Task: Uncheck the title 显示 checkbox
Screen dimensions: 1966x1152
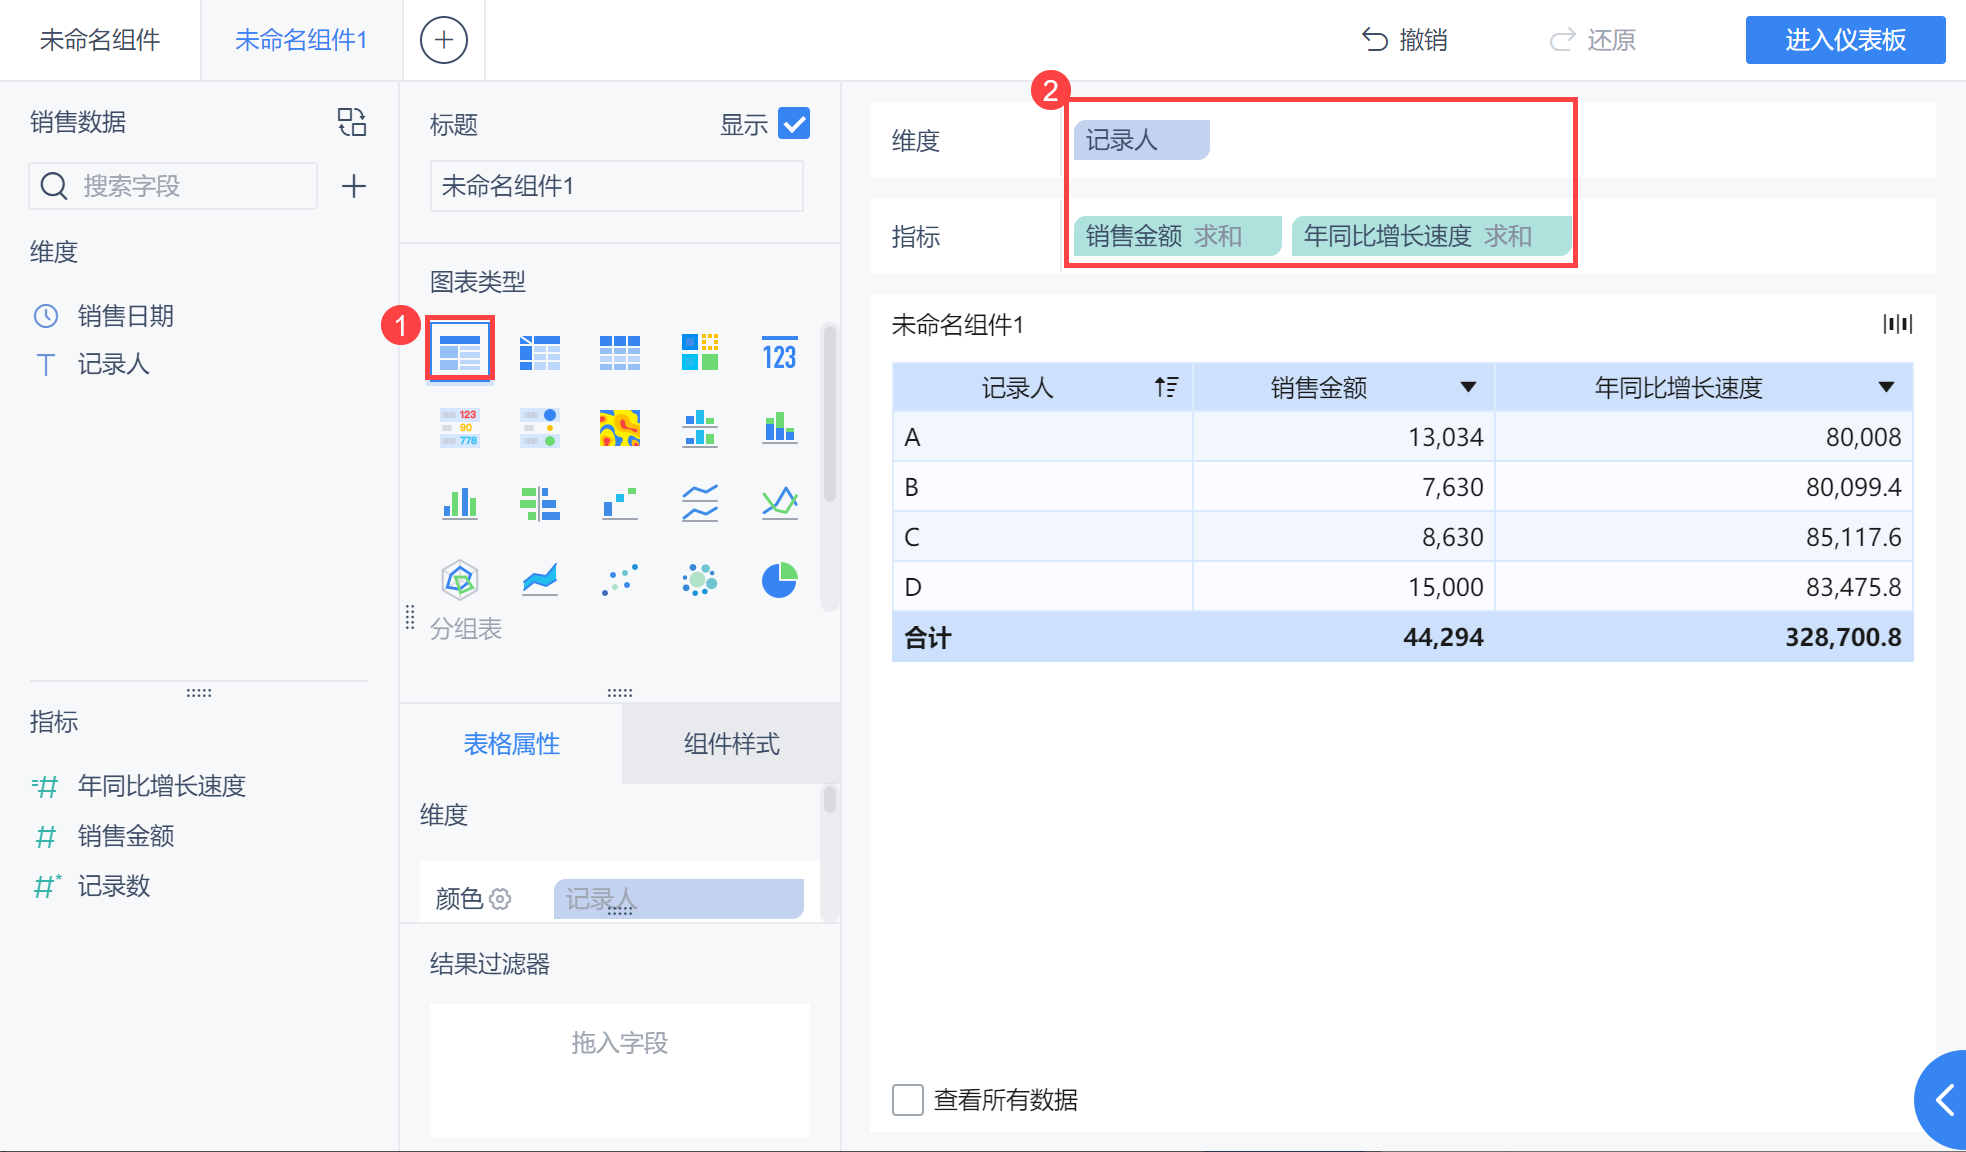Action: click(x=794, y=124)
